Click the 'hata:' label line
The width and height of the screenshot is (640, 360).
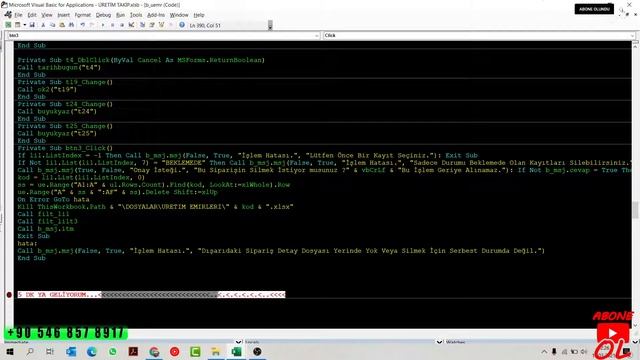[27, 244]
